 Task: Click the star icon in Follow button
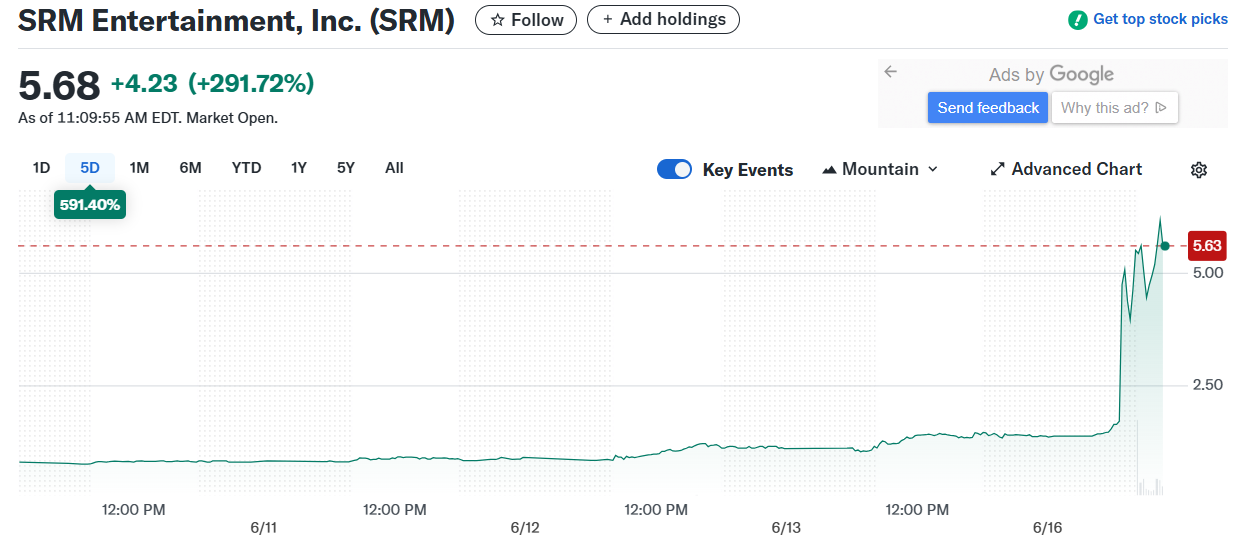tap(497, 20)
